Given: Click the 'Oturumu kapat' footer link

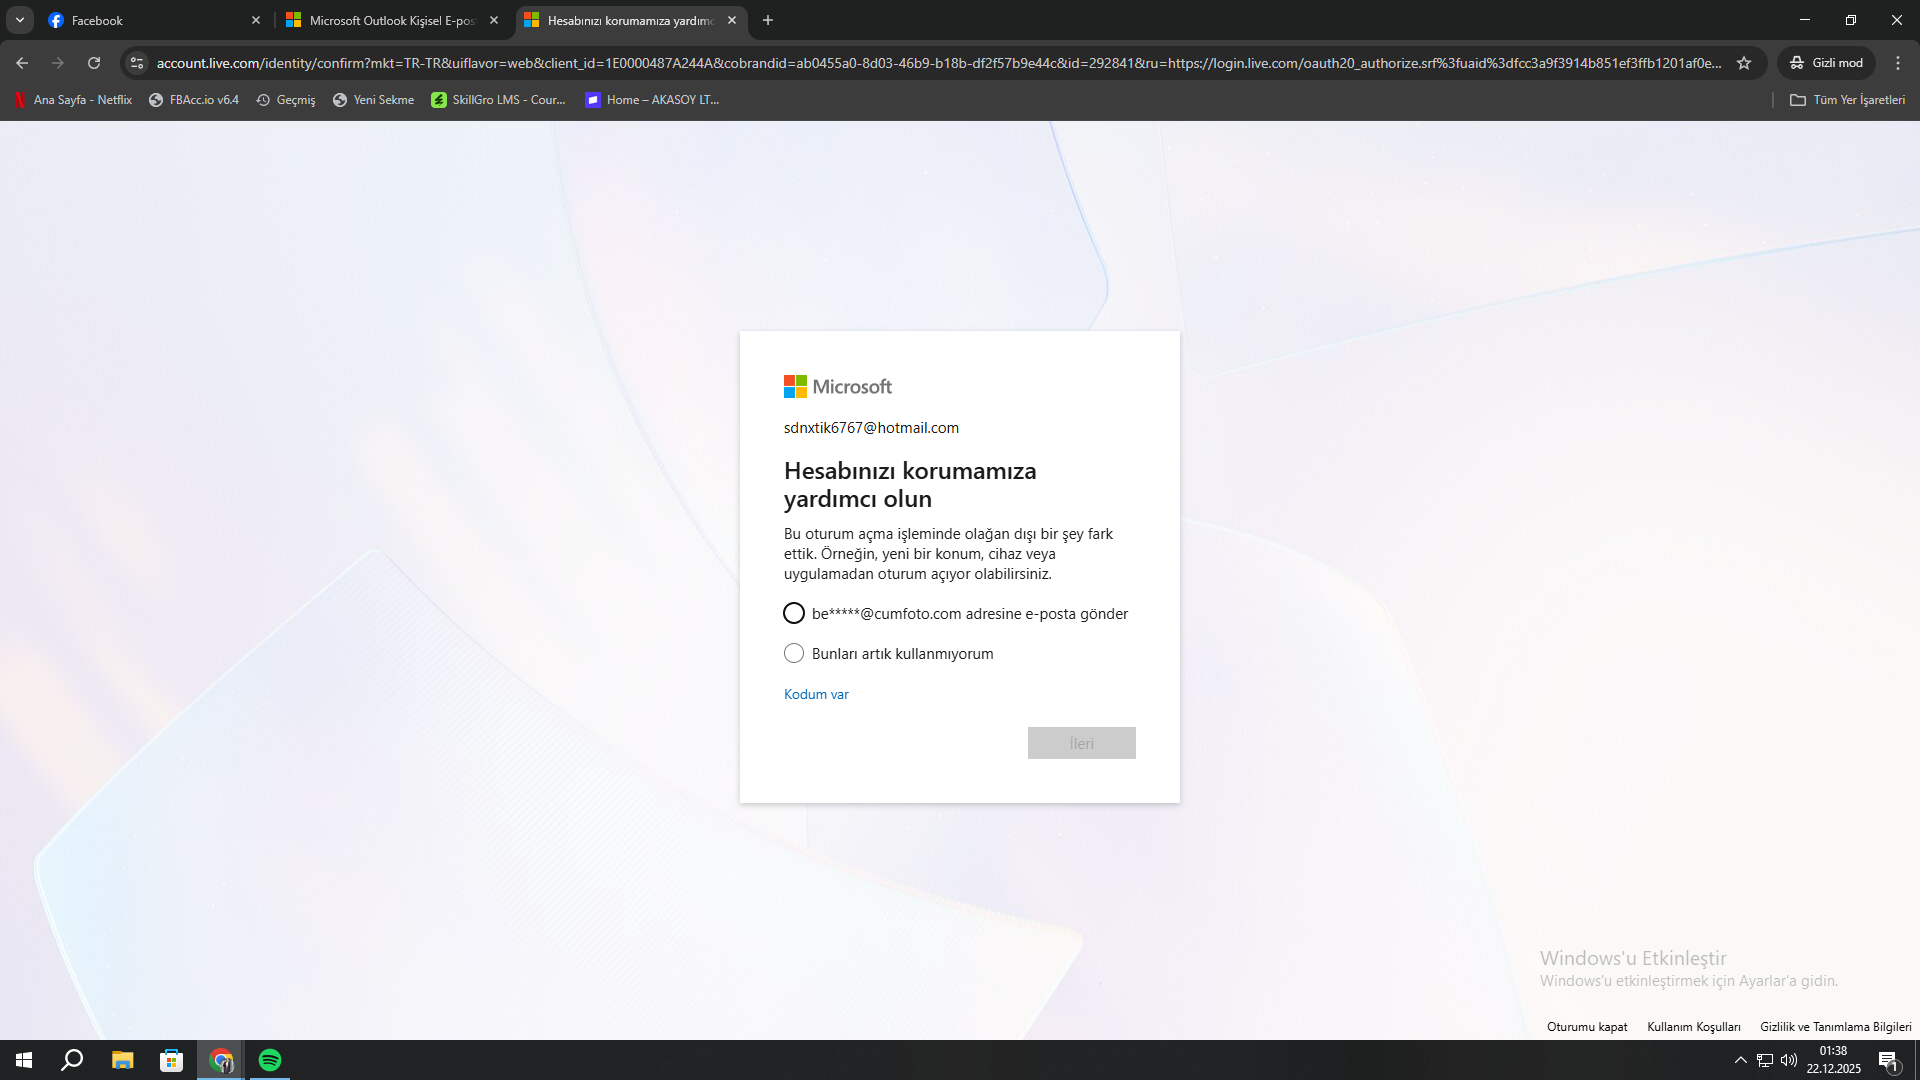Looking at the screenshot, I should [1587, 1027].
